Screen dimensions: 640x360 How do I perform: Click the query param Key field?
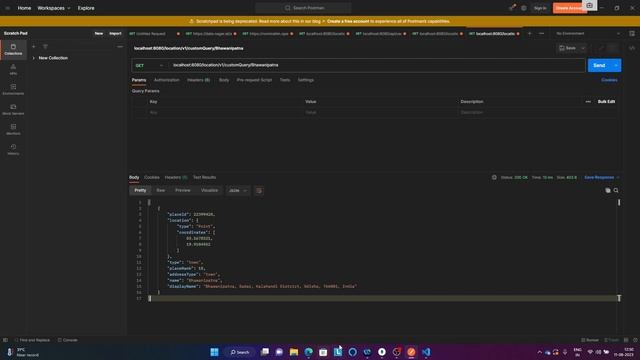pyautogui.click(x=225, y=112)
